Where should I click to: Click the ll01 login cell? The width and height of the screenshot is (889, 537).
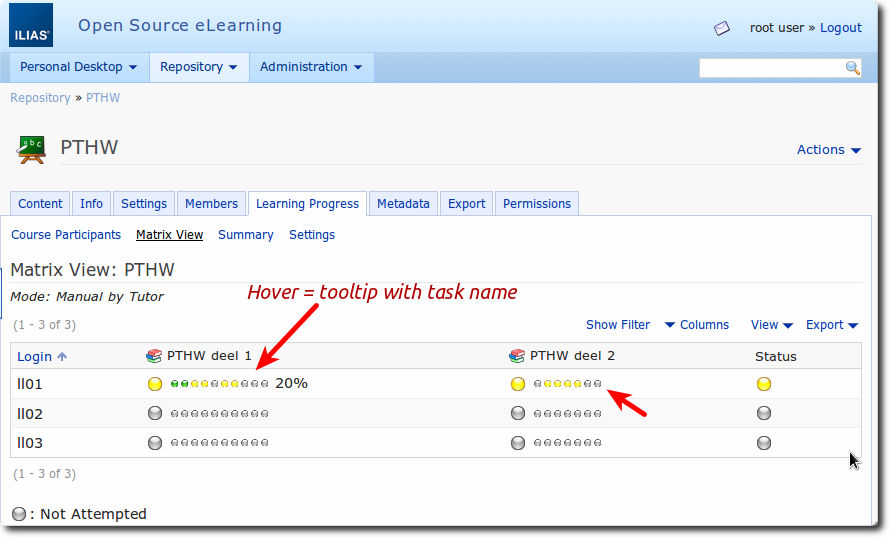point(29,384)
